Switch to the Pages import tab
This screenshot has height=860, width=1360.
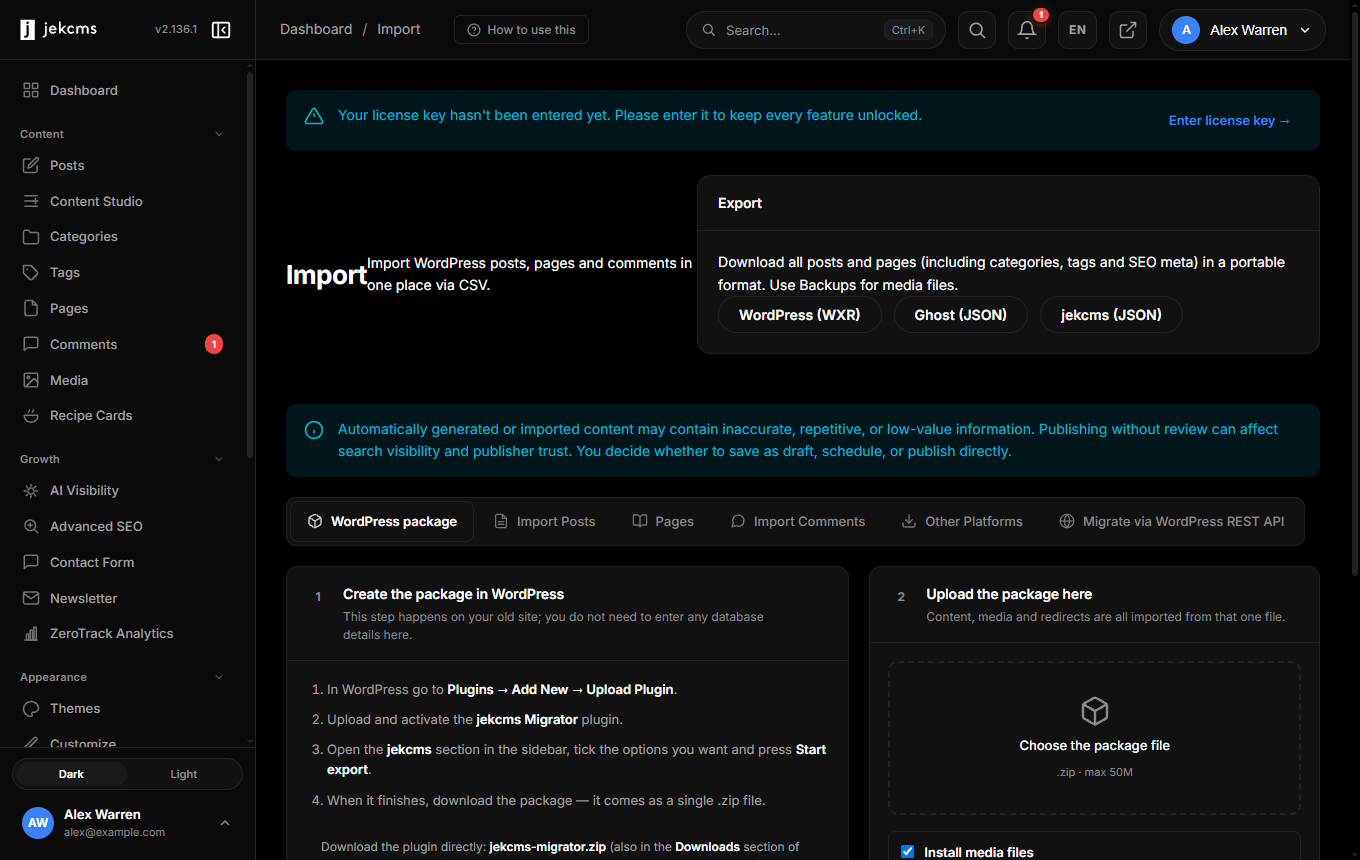pyautogui.click(x=663, y=521)
